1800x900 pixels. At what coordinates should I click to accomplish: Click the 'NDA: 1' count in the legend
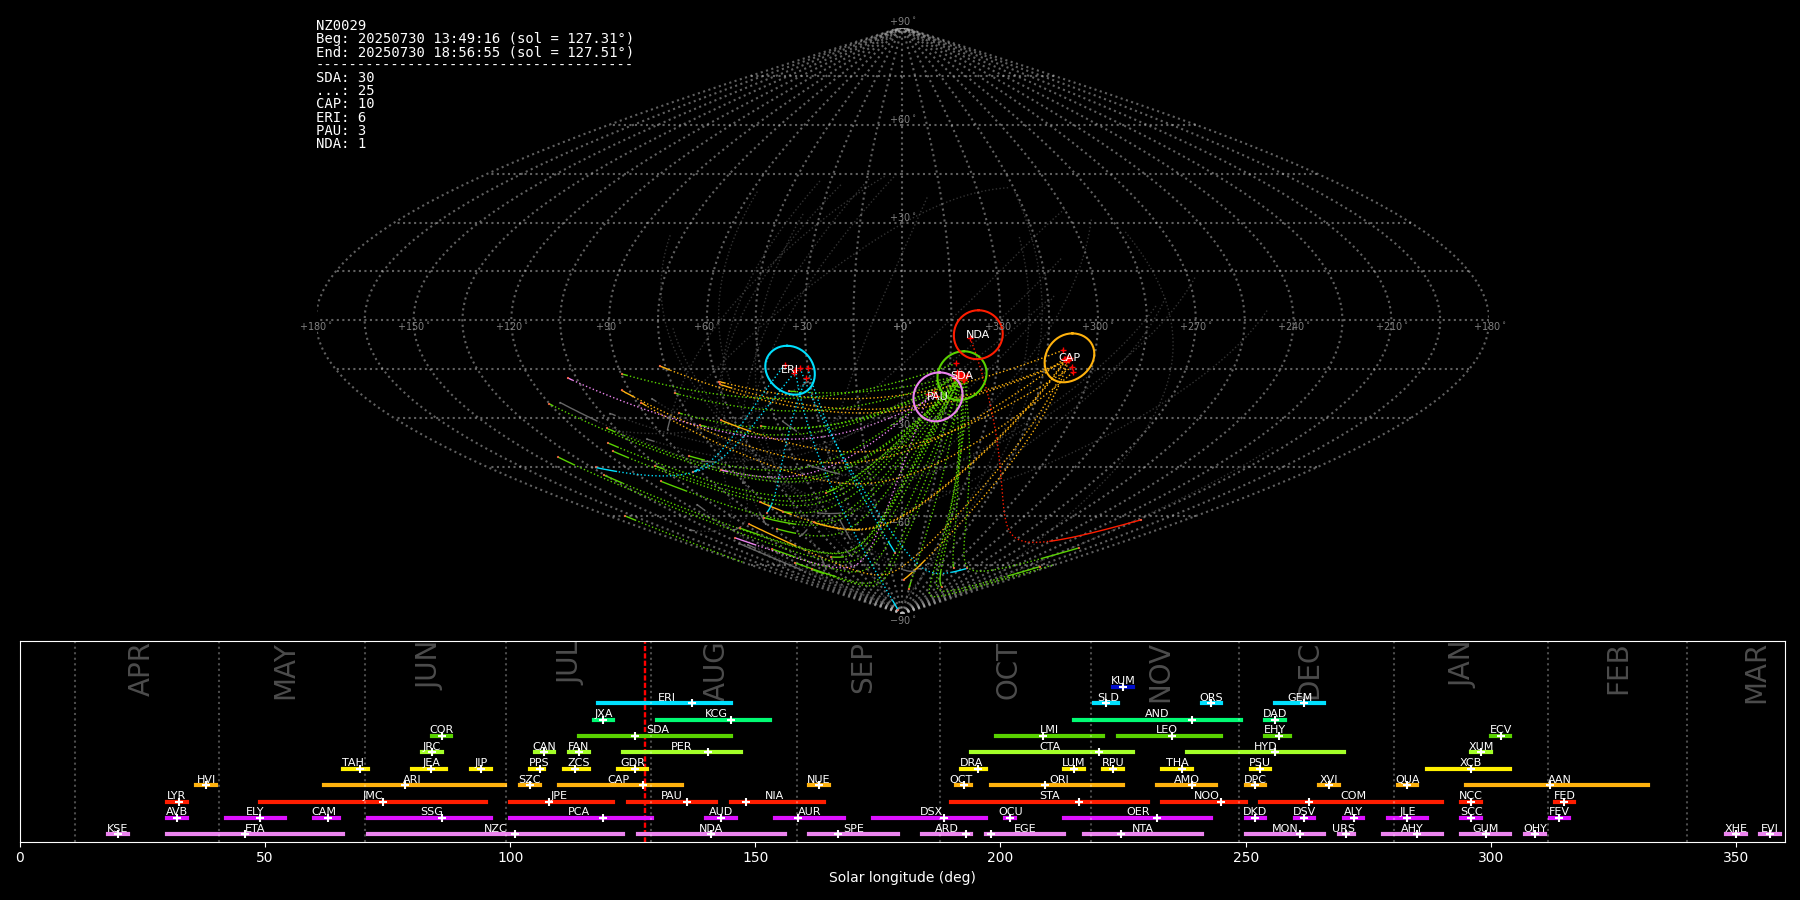click(341, 144)
